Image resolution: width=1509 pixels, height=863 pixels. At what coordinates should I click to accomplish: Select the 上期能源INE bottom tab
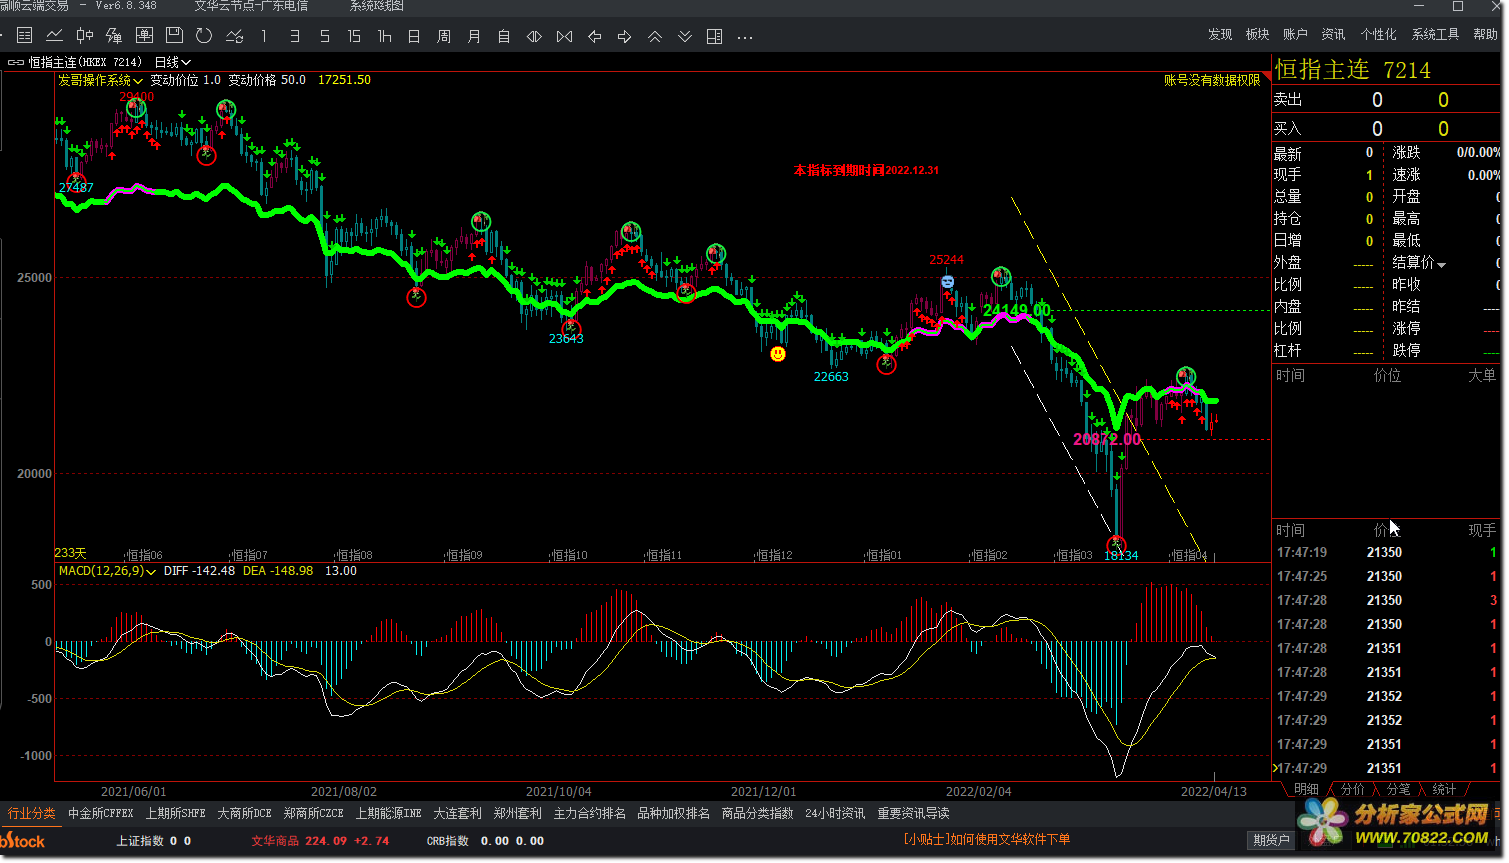pos(388,814)
